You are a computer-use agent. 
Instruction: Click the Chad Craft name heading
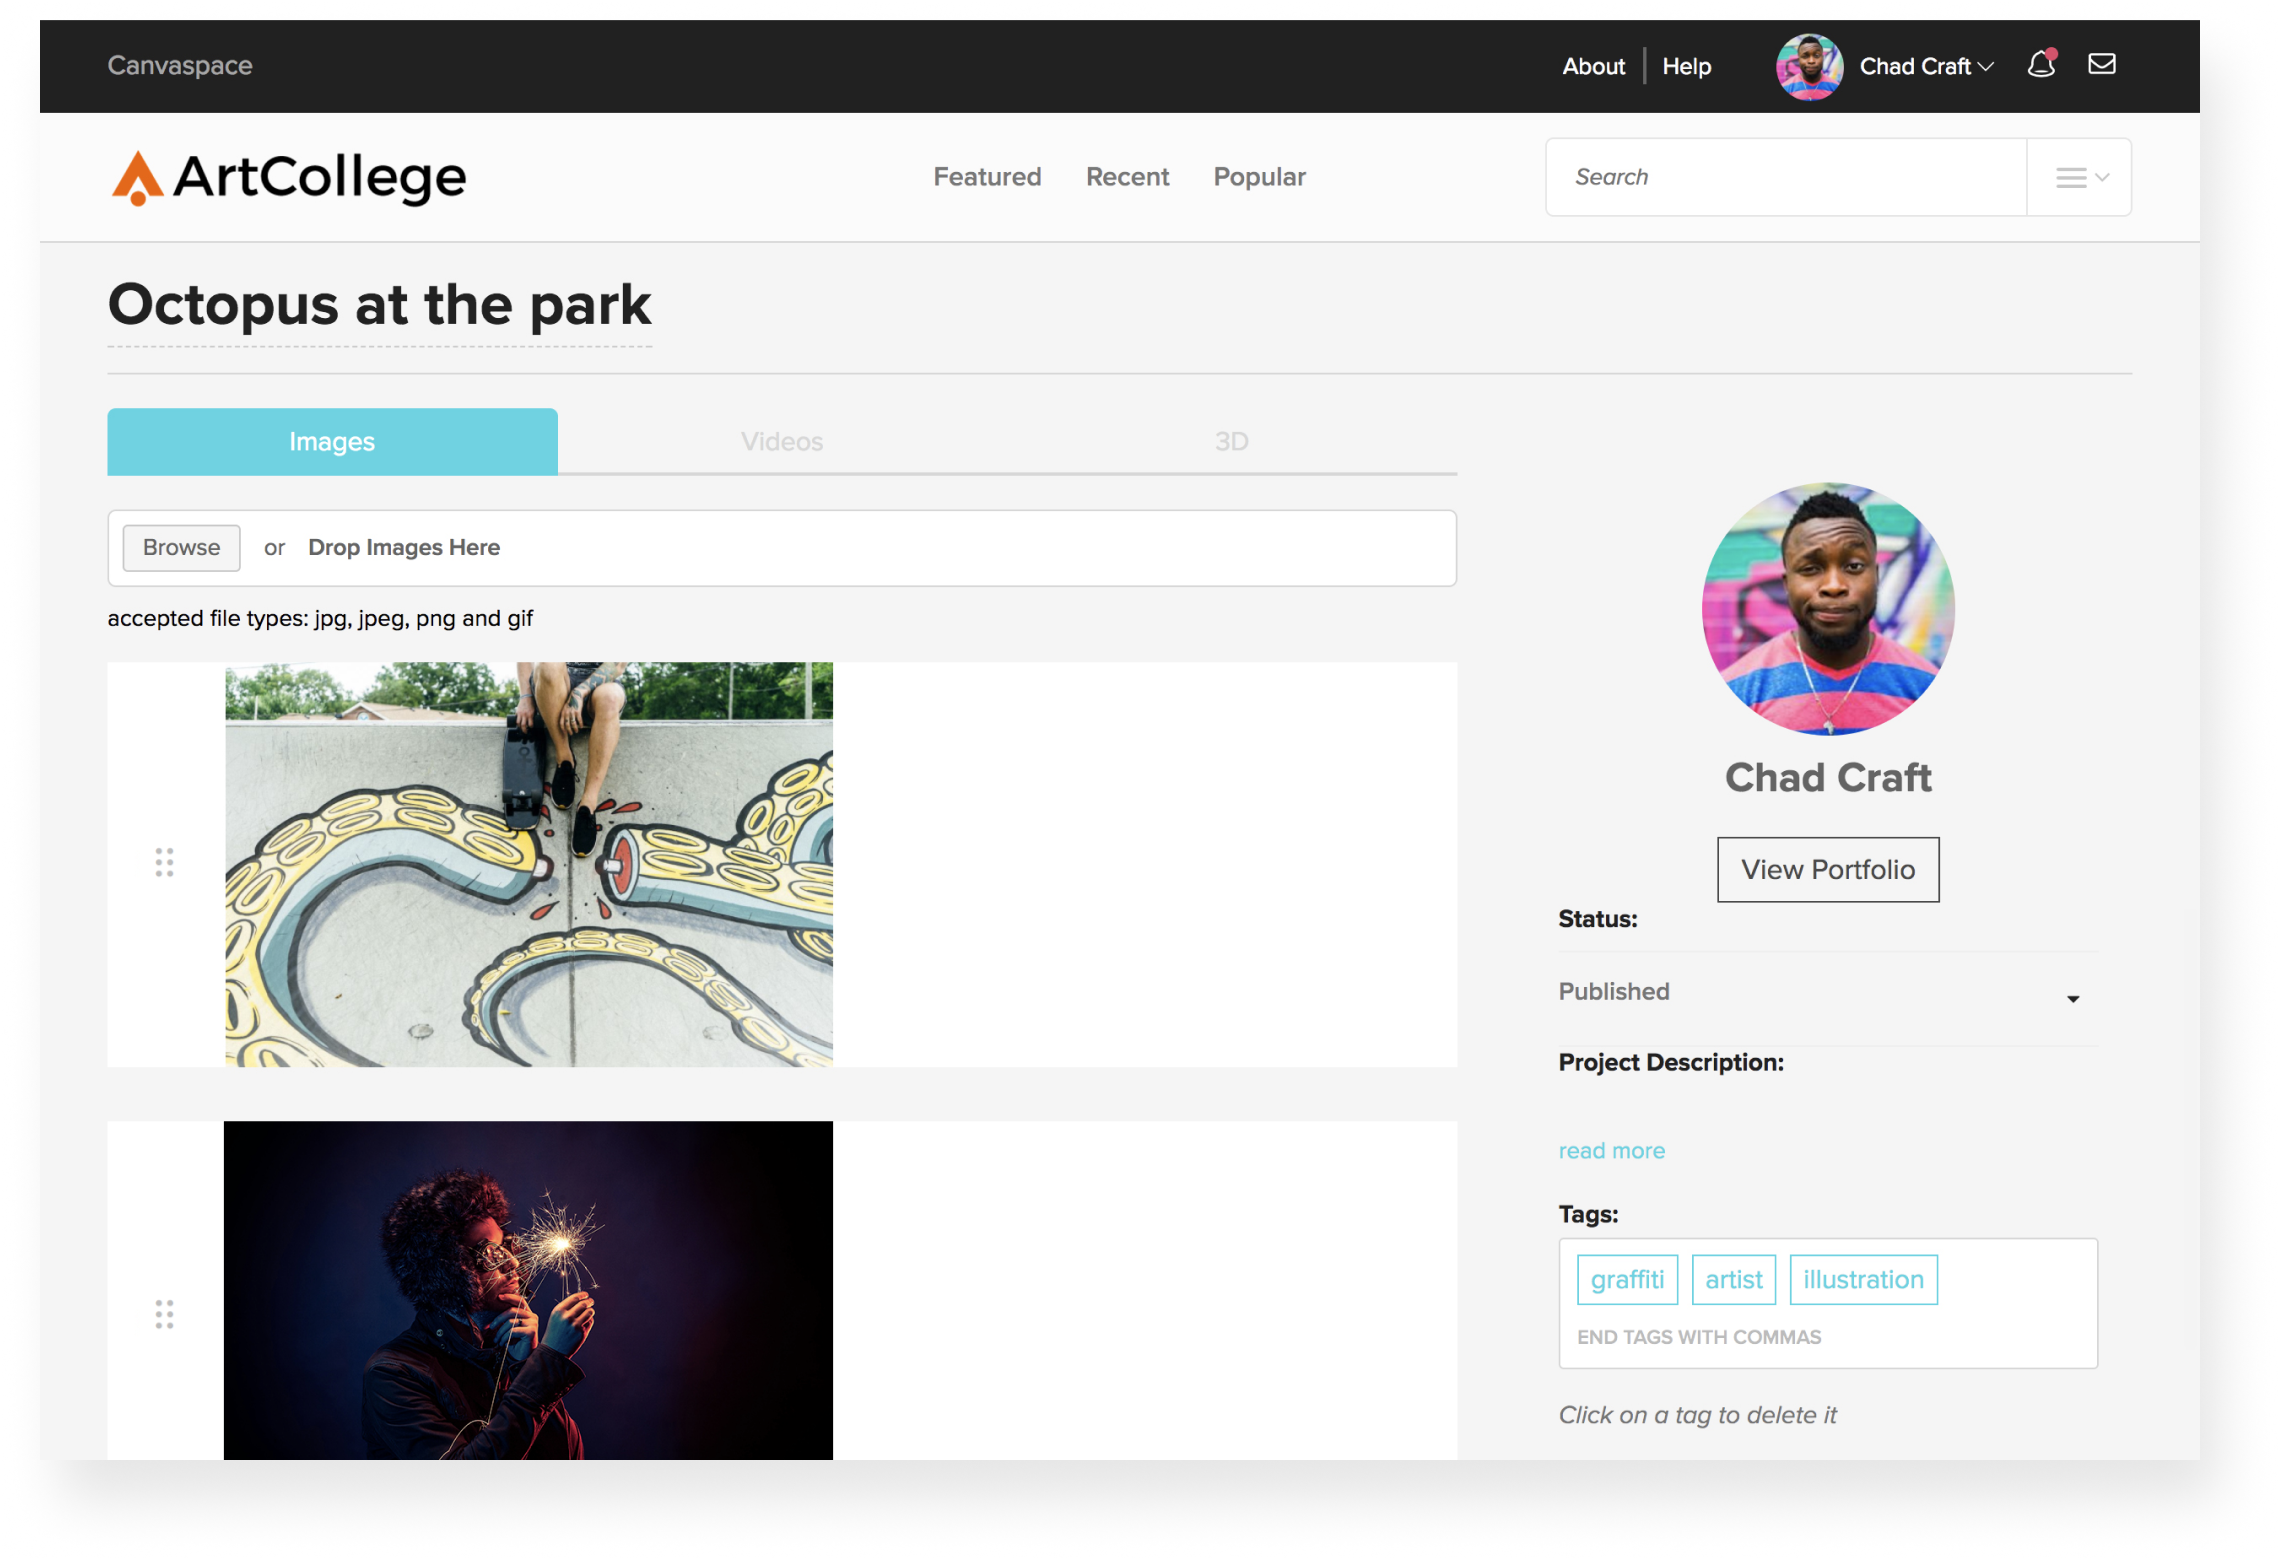[x=1828, y=778]
